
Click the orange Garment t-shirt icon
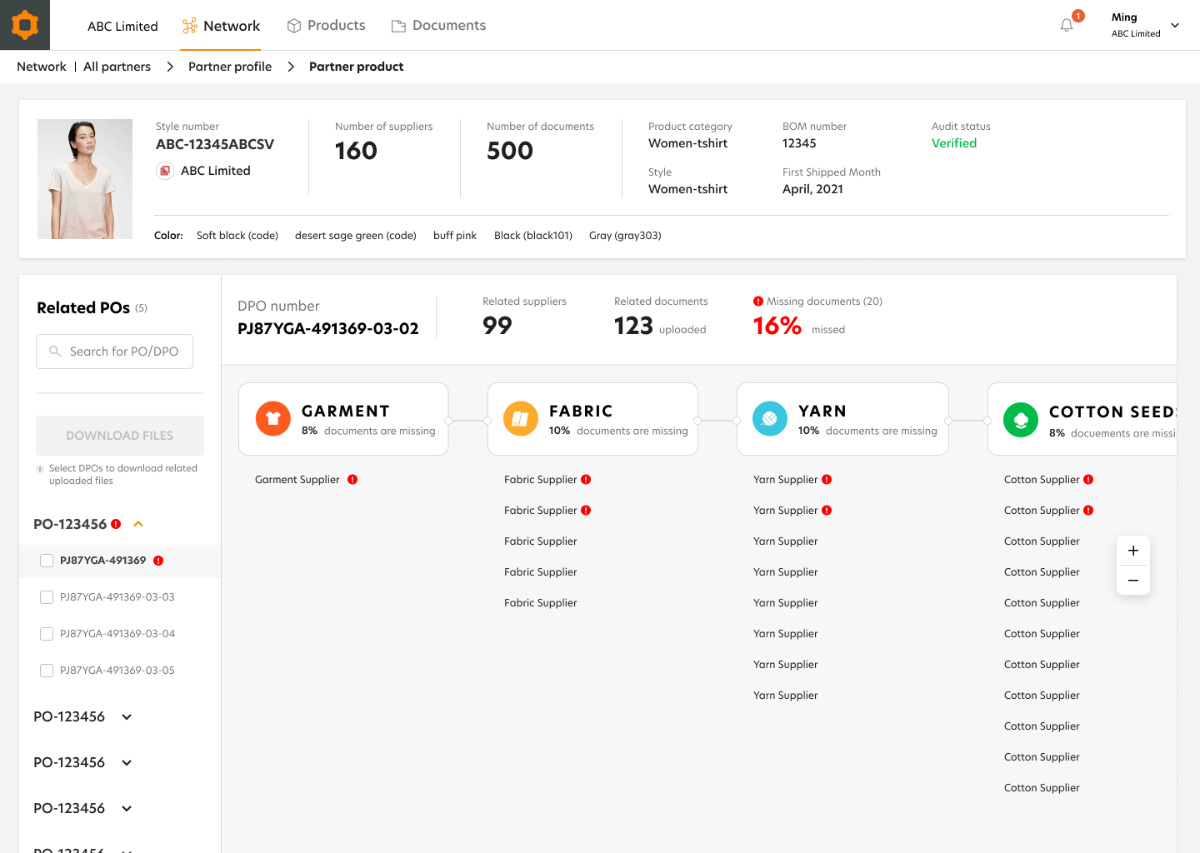click(273, 419)
